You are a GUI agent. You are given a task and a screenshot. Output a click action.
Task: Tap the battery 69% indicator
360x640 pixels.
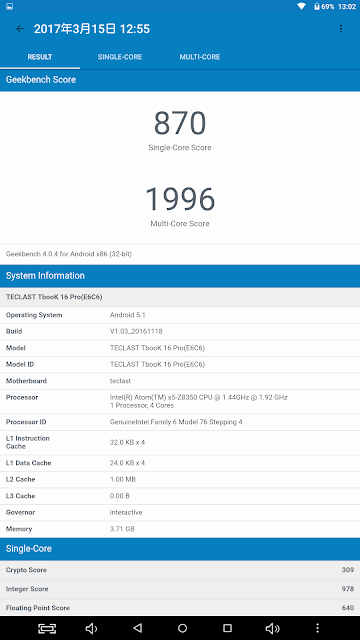click(324, 6)
